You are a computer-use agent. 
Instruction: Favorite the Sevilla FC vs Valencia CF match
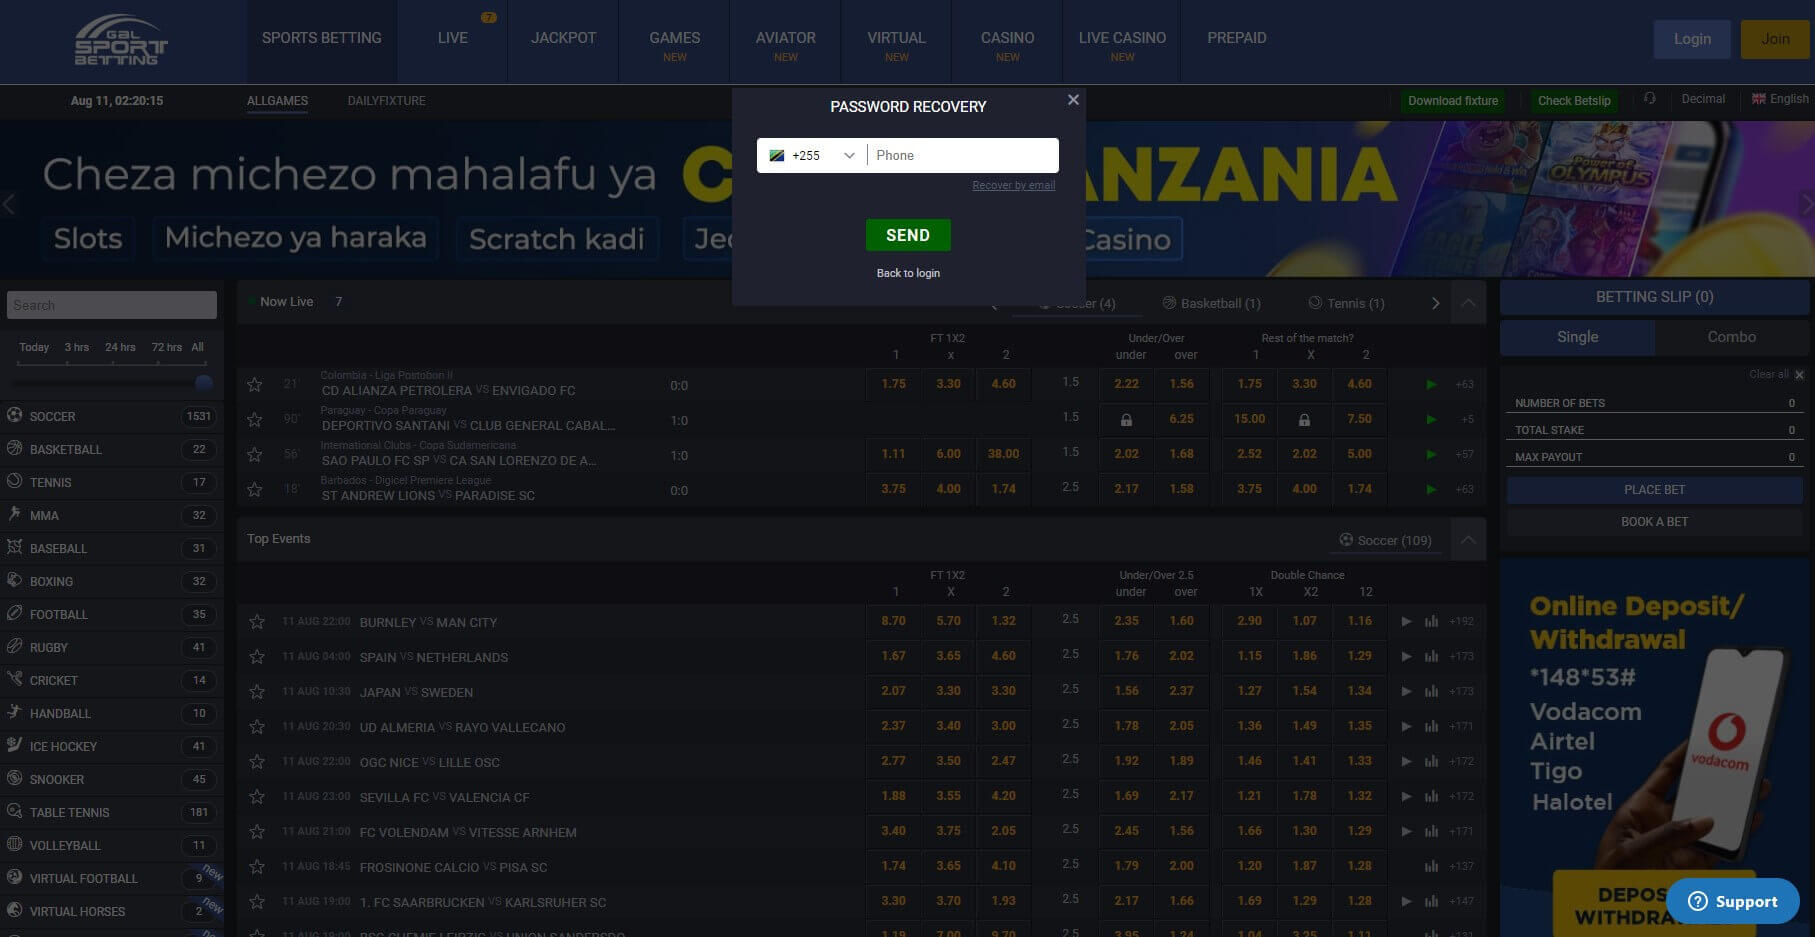pyautogui.click(x=256, y=796)
